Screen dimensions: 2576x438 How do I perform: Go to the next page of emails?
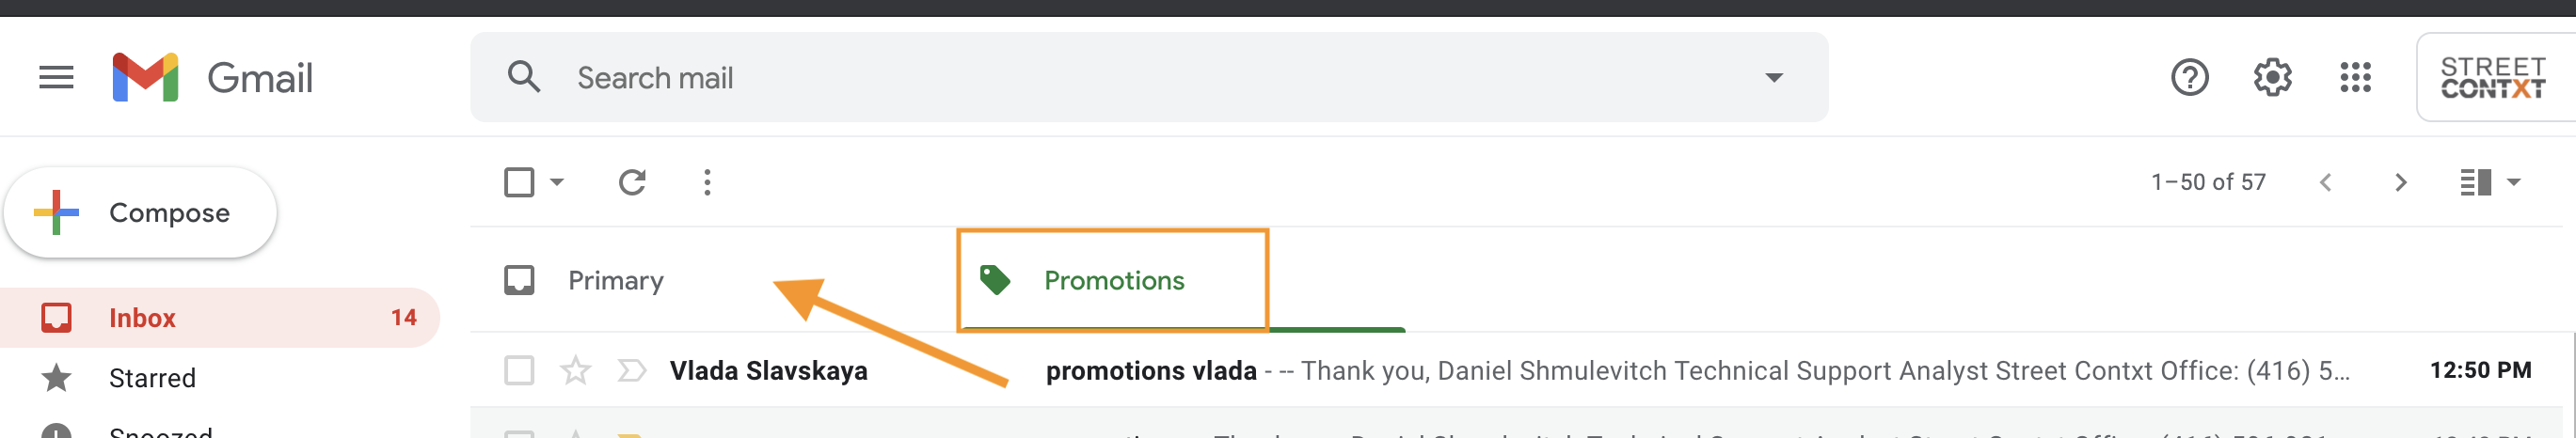click(2400, 182)
